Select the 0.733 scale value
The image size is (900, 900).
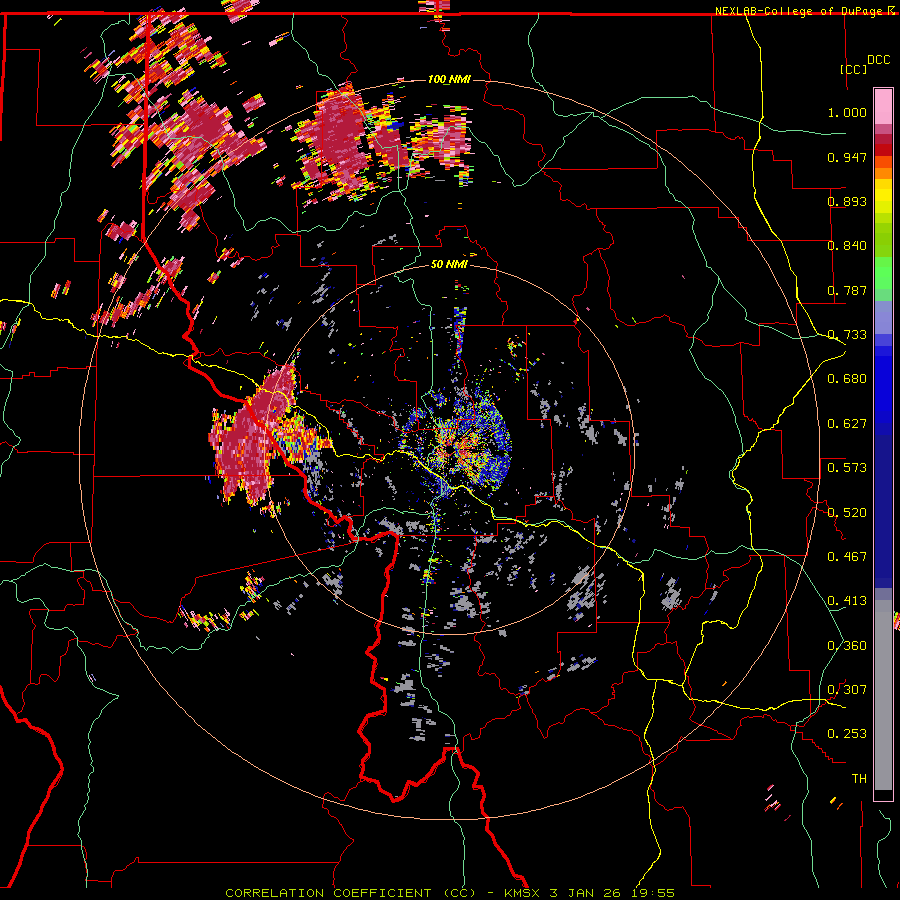click(847, 335)
